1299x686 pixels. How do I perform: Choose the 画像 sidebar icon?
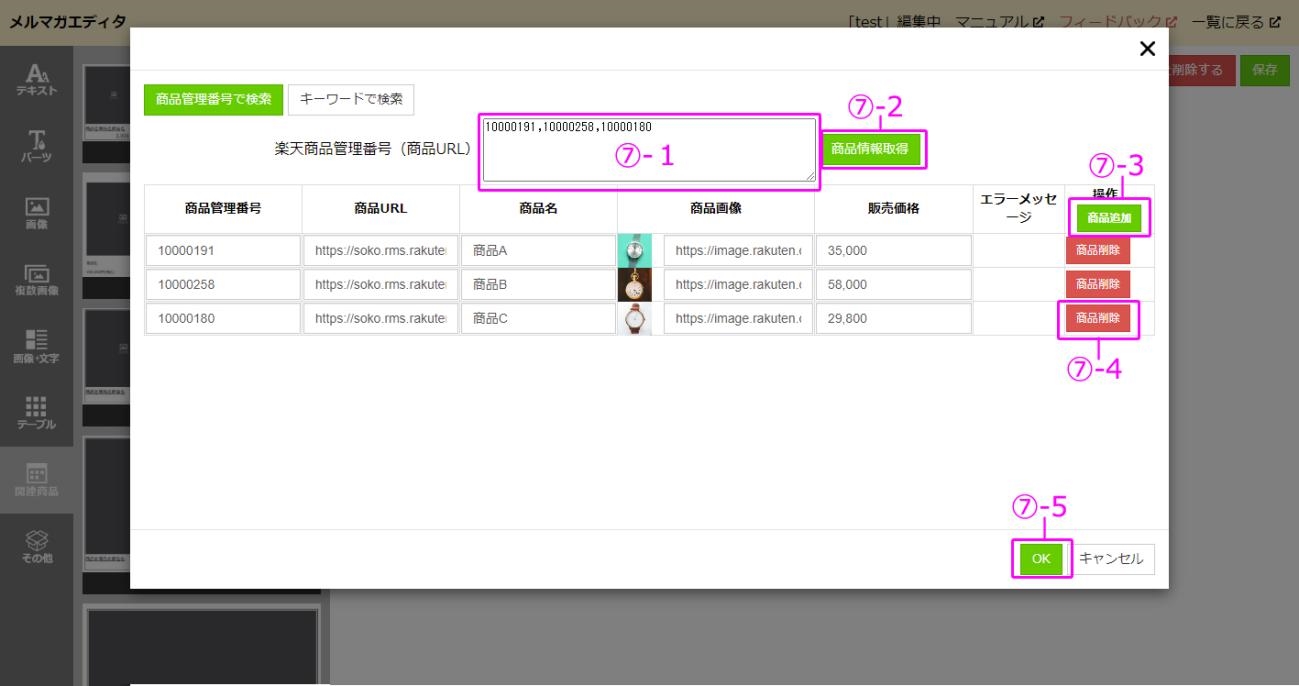click(x=36, y=212)
